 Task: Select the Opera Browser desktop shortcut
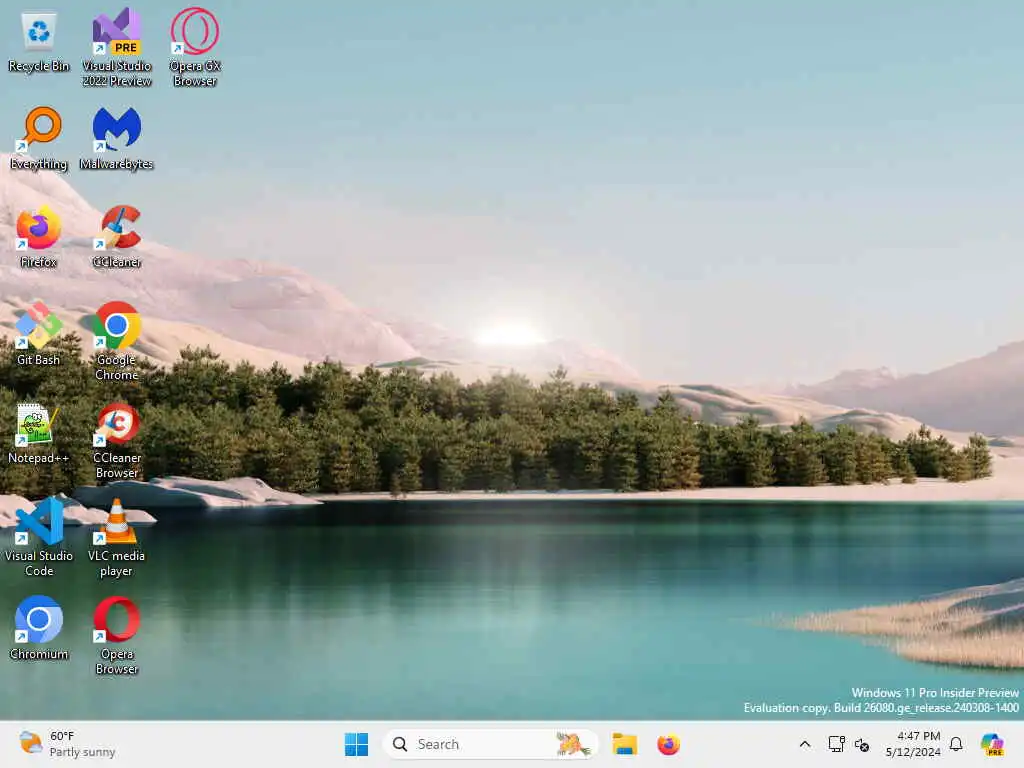pyautogui.click(x=117, y=635)
